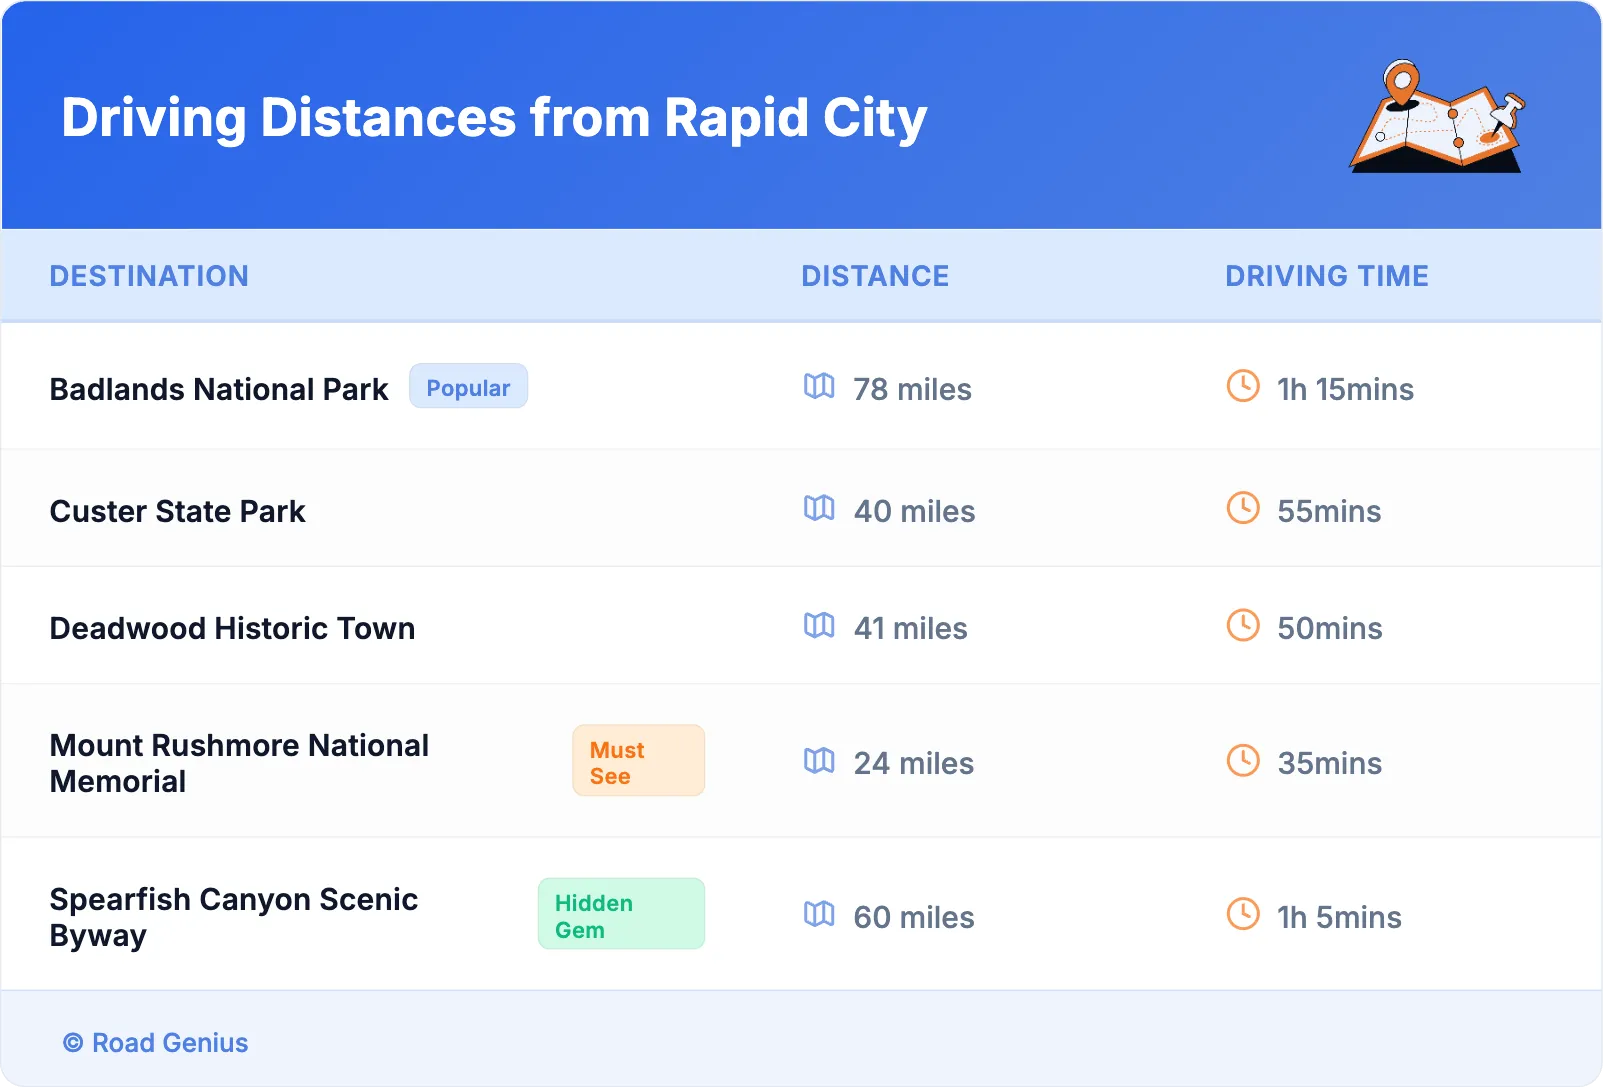
Task: Click clock icon beside 1h 15mins
Action: coord(1243,386)
